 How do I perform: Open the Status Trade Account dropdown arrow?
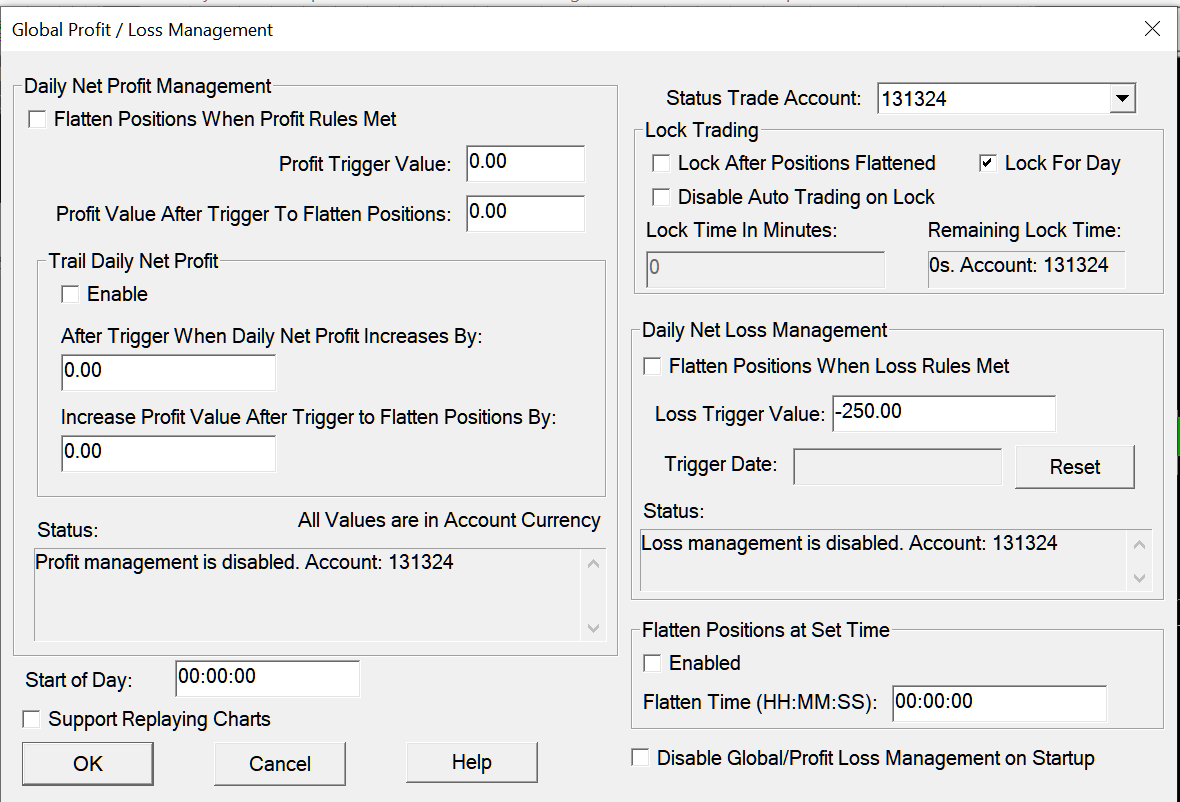pos(1123,99)
